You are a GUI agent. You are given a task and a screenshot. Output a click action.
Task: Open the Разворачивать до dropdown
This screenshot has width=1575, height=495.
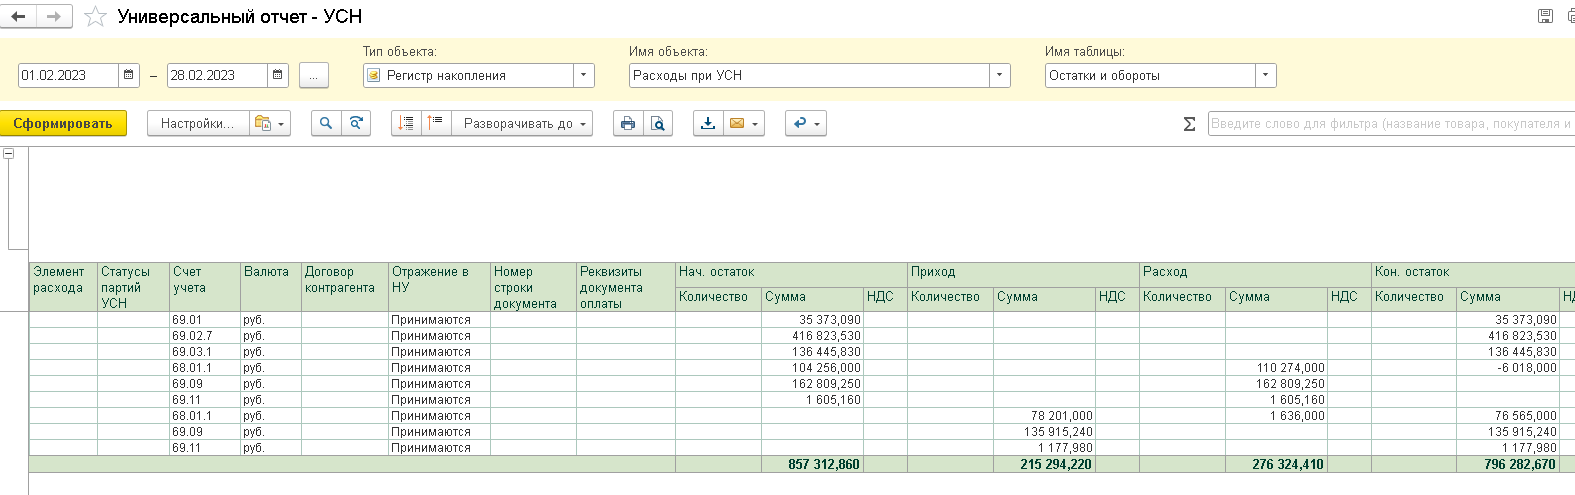tap(522, 123)
